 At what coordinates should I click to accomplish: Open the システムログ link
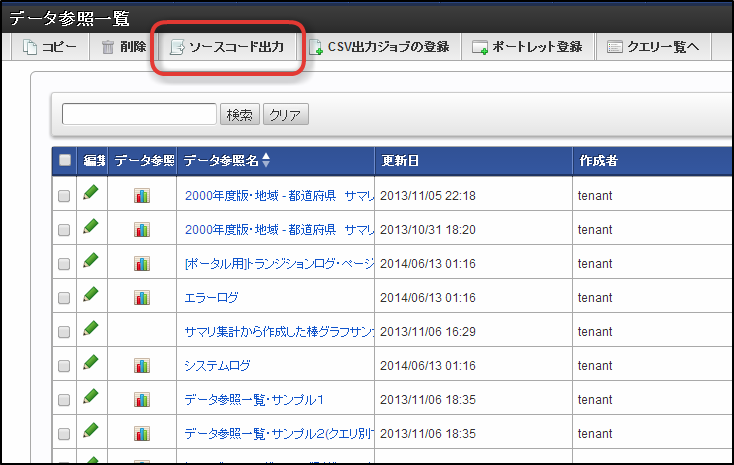click(x=217, y=366)
